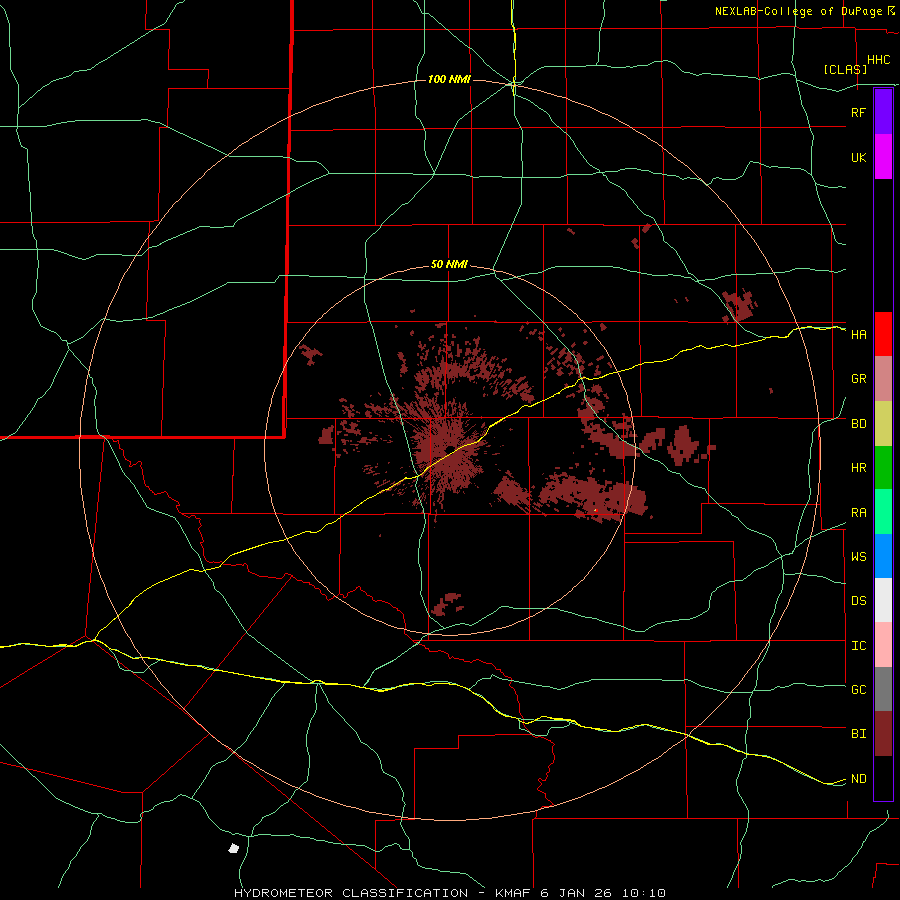Click the small white marker near the bottom
Image resolution: width=900 pixels, height=900 pixels.
coord(233,848)
